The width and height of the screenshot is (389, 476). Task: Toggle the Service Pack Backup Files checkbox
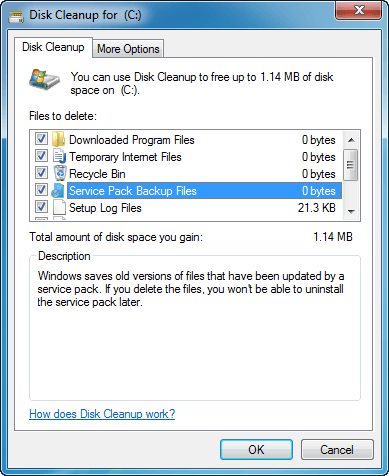[x=41, y=190]
